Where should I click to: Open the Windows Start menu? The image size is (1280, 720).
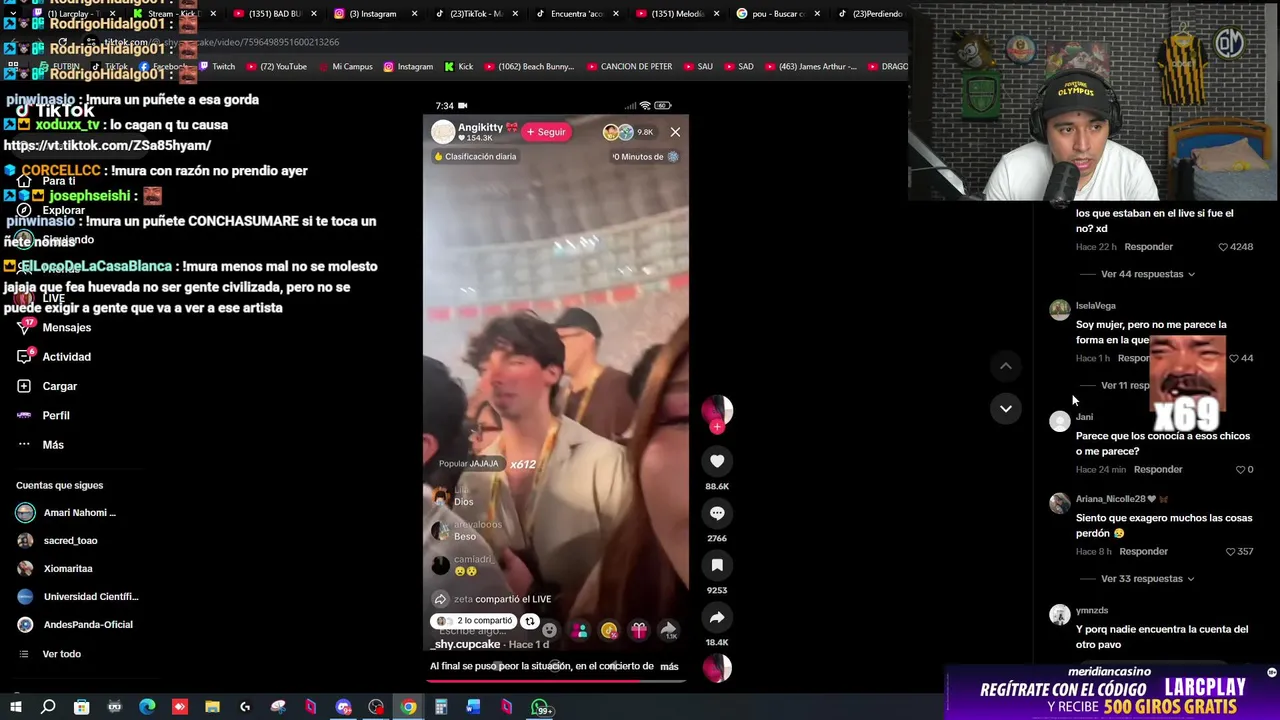pos(16,708)
